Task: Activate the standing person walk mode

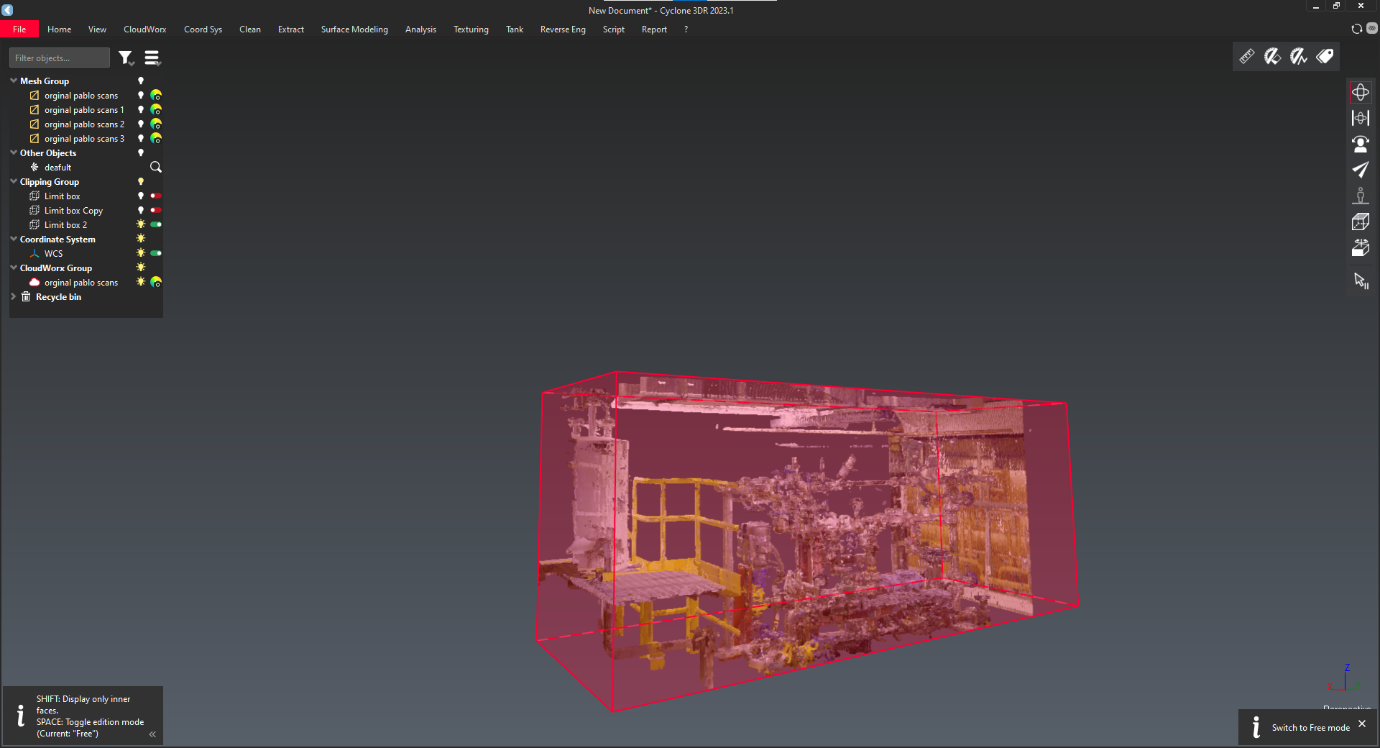Action: pyautogui.click(x=1360, y=196)
